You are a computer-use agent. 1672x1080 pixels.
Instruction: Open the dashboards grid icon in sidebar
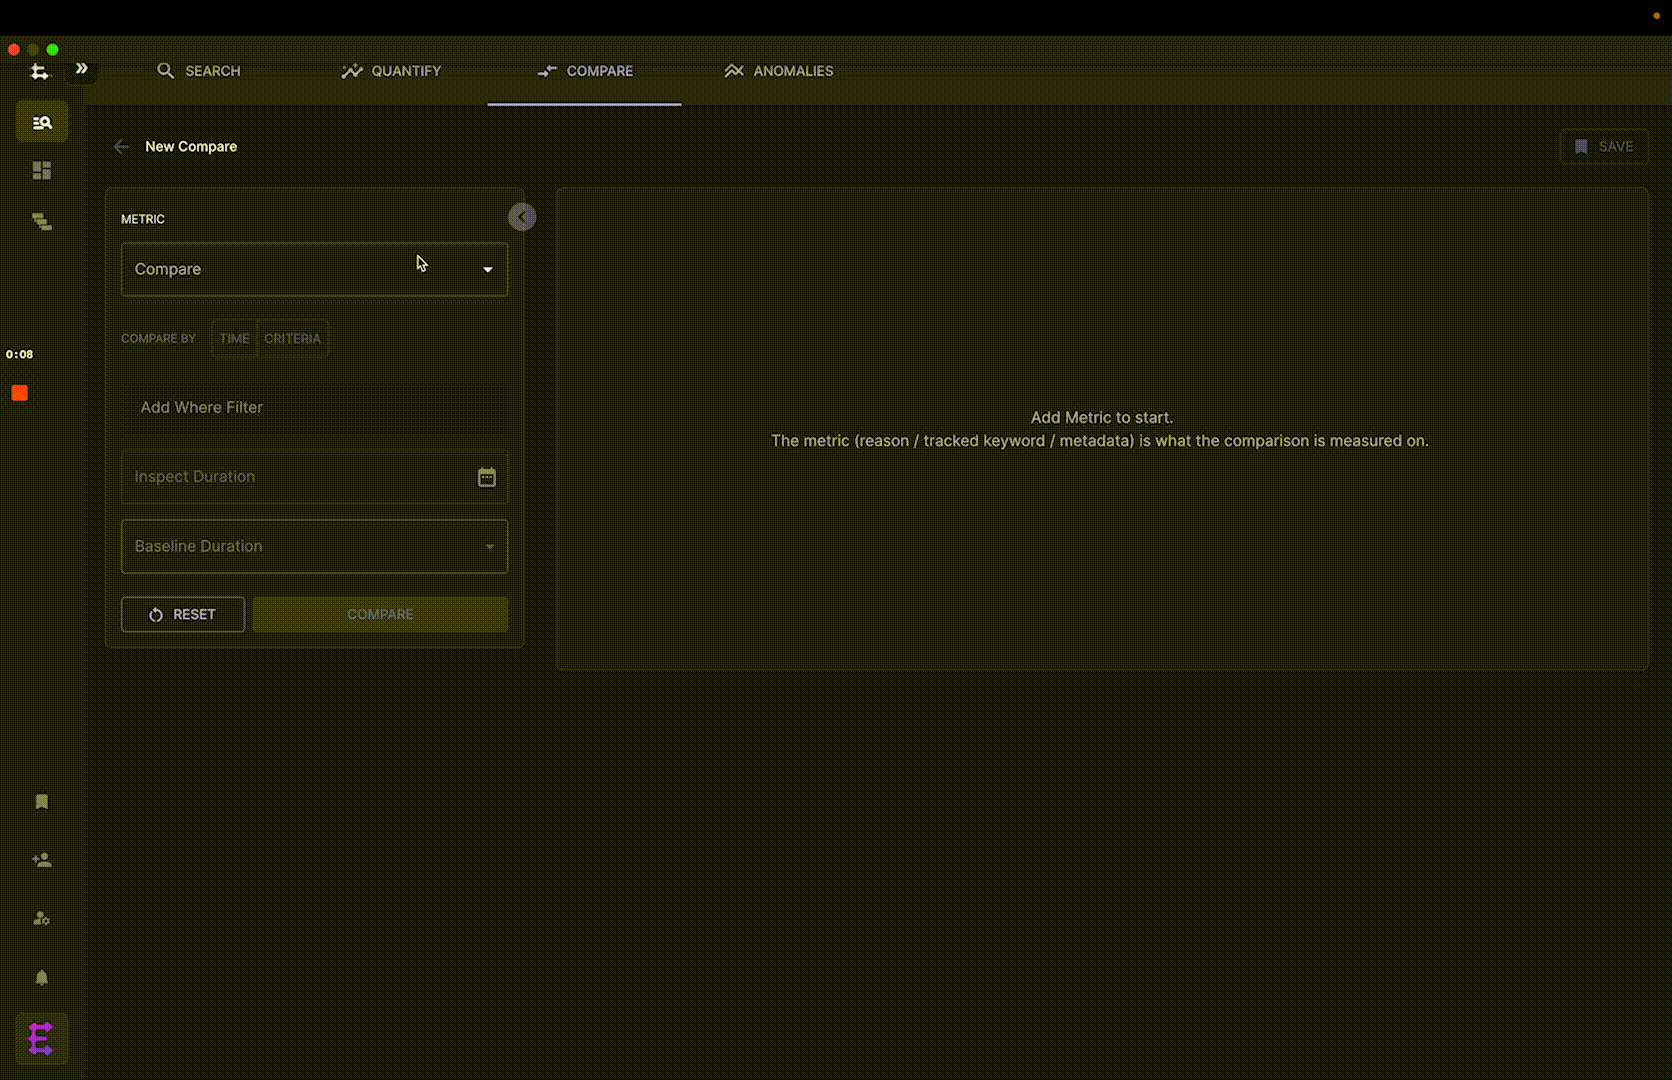click(42, 171)
